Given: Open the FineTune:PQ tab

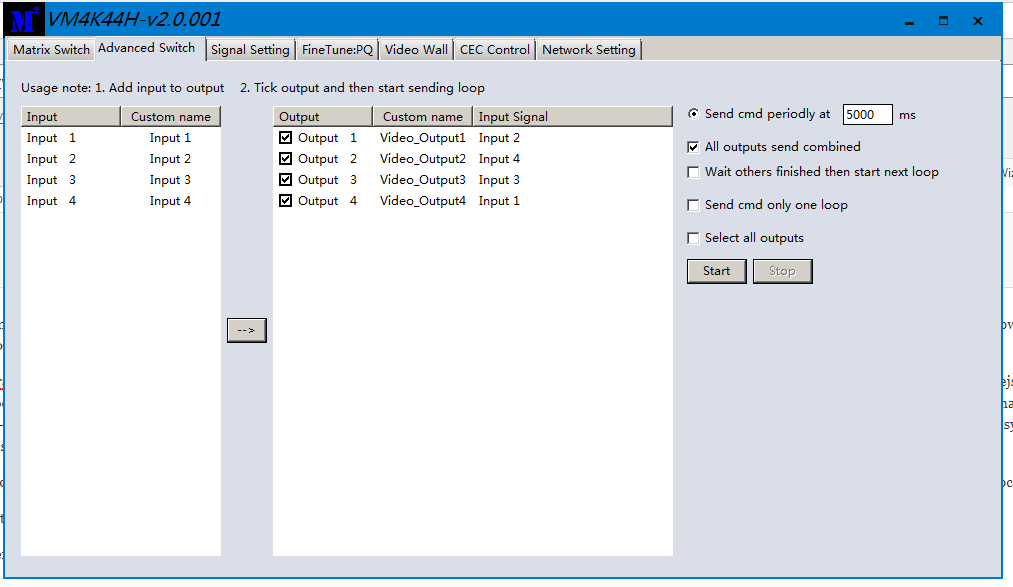Looking at the screenshot, I should coord(337,50).
